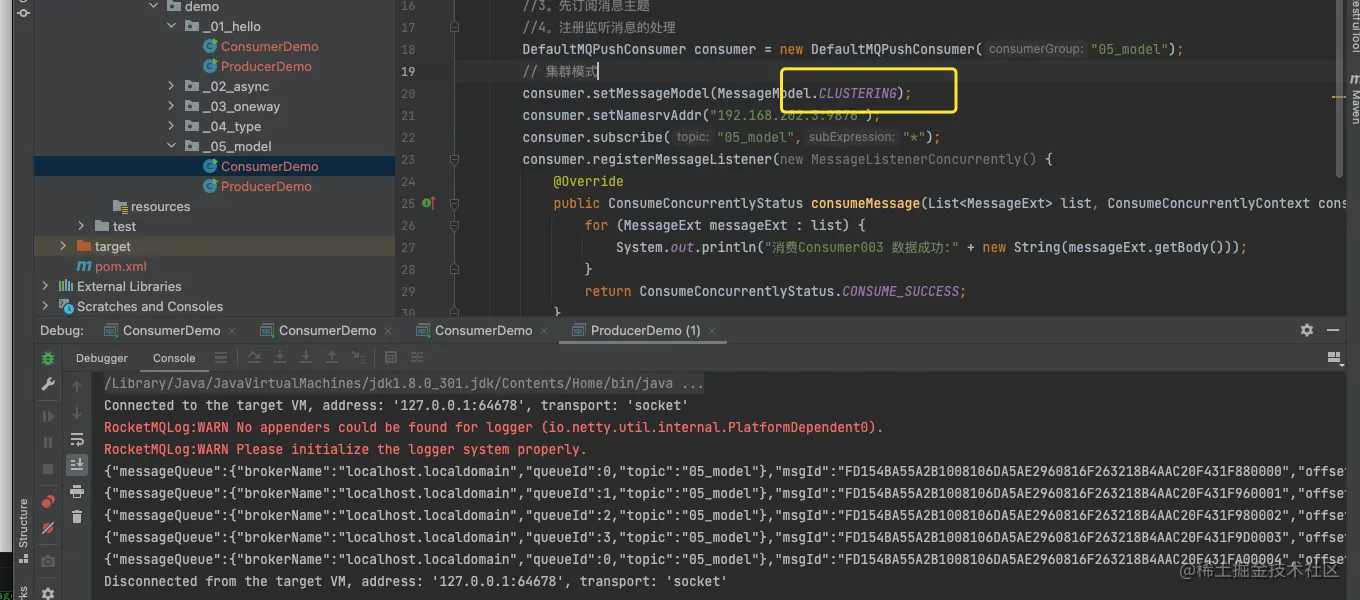Click the Step Out icon
This screenshot has height=600, width=1360.
click(x=332, y=358)
